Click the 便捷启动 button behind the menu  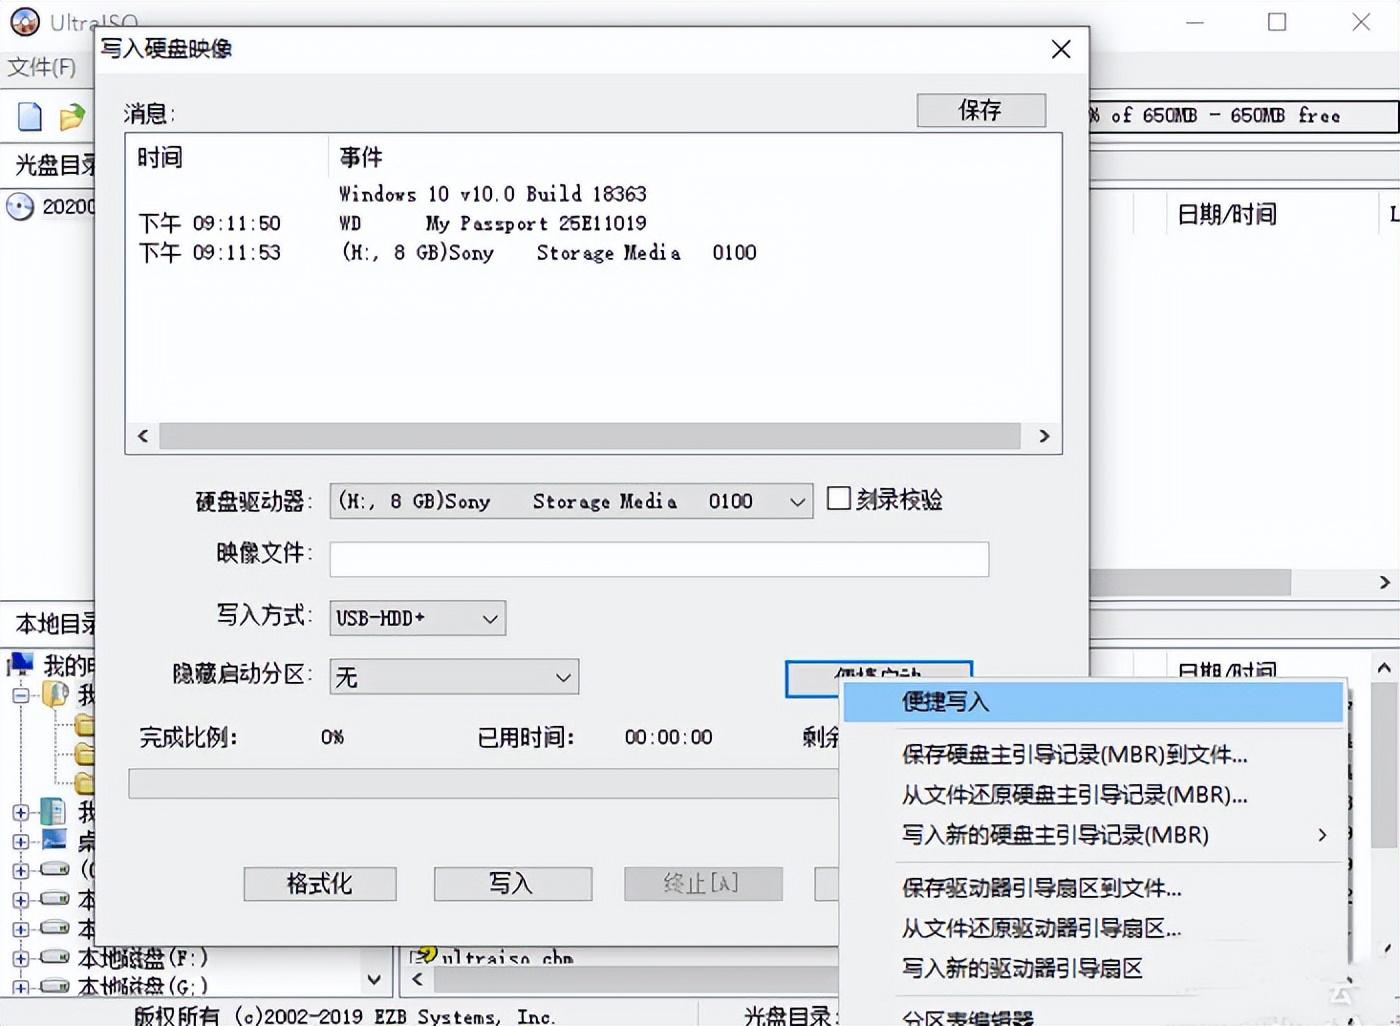[878, 671]
